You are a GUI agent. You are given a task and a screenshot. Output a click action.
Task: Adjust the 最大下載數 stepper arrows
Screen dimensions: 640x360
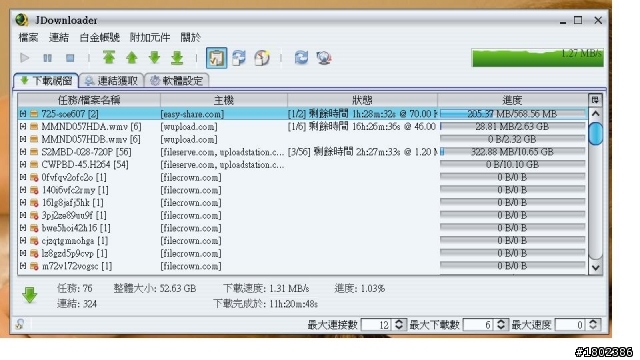tap(501, 325)
